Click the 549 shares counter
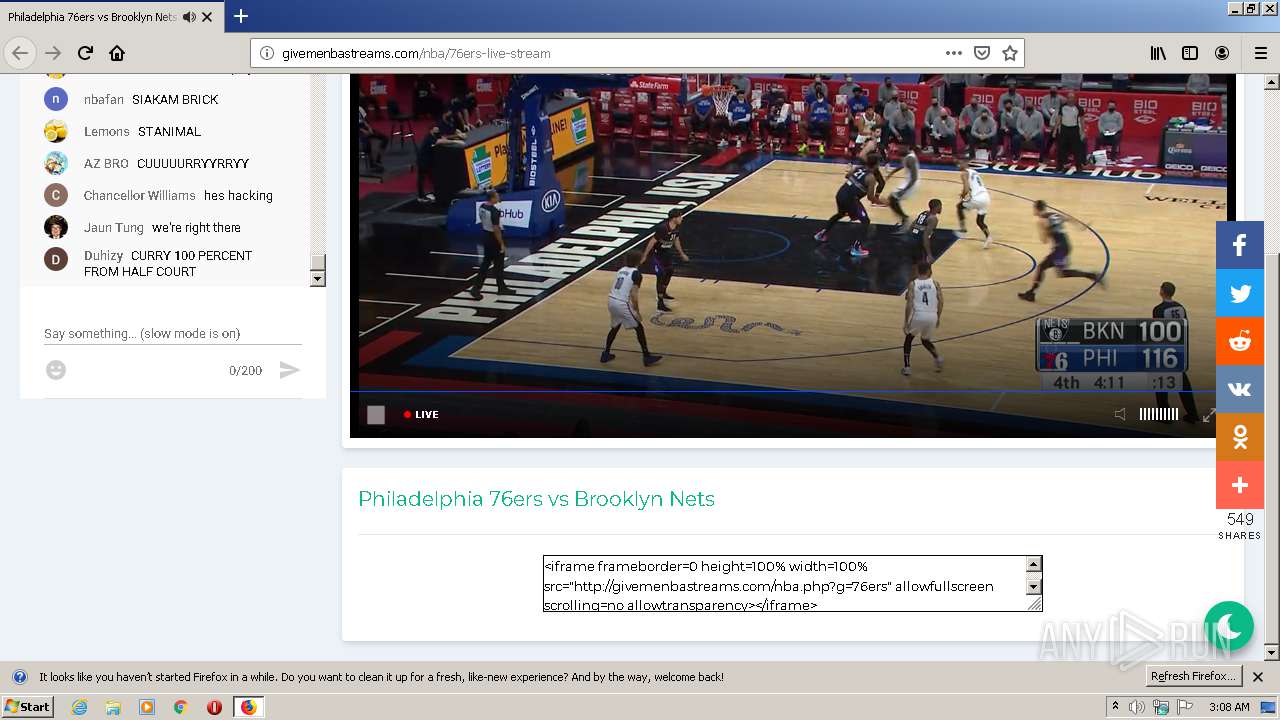 coord(1240,525)
